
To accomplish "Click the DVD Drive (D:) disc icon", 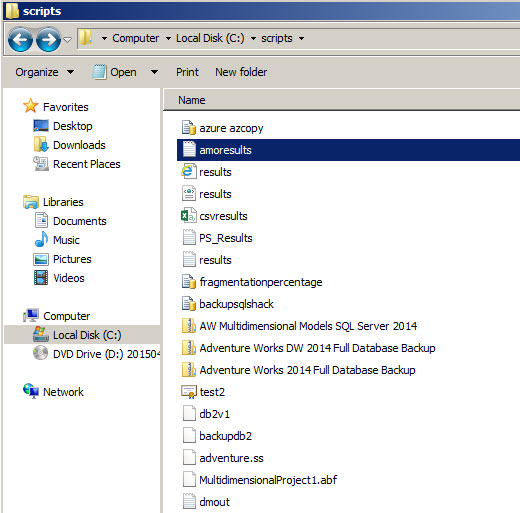I will coord(40,353).
